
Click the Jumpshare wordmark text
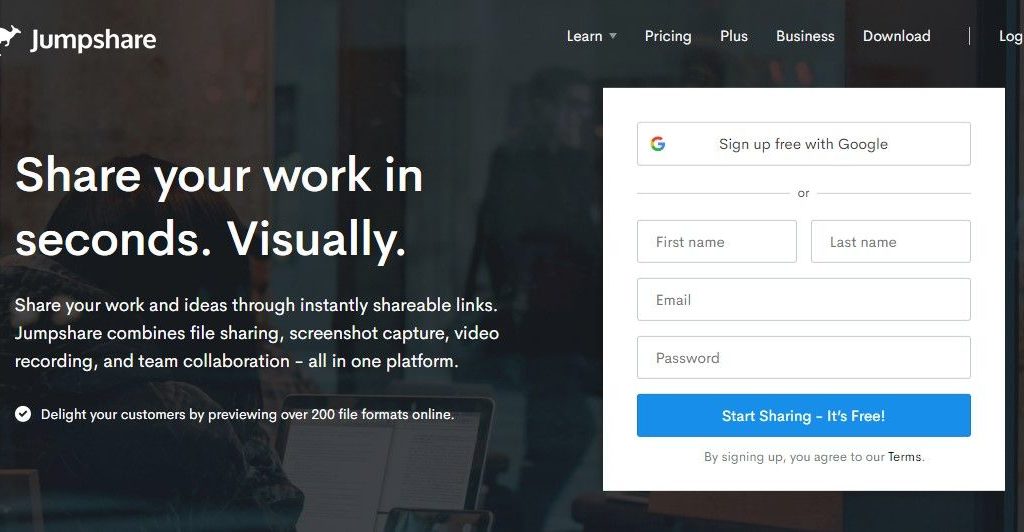coord(93,40)
